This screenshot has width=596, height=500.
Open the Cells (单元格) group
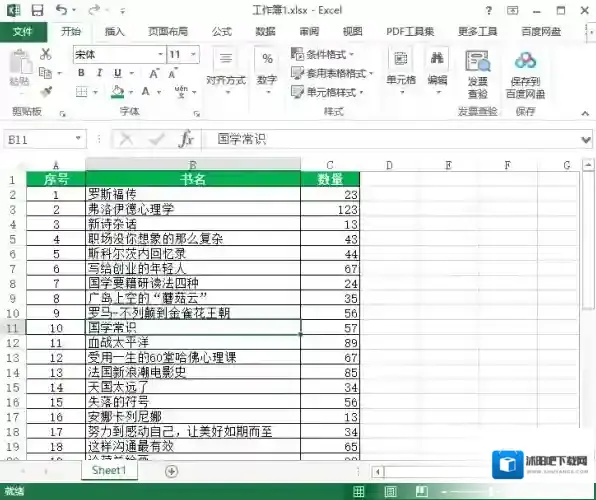pyautogui.click(x=401, y=70)
